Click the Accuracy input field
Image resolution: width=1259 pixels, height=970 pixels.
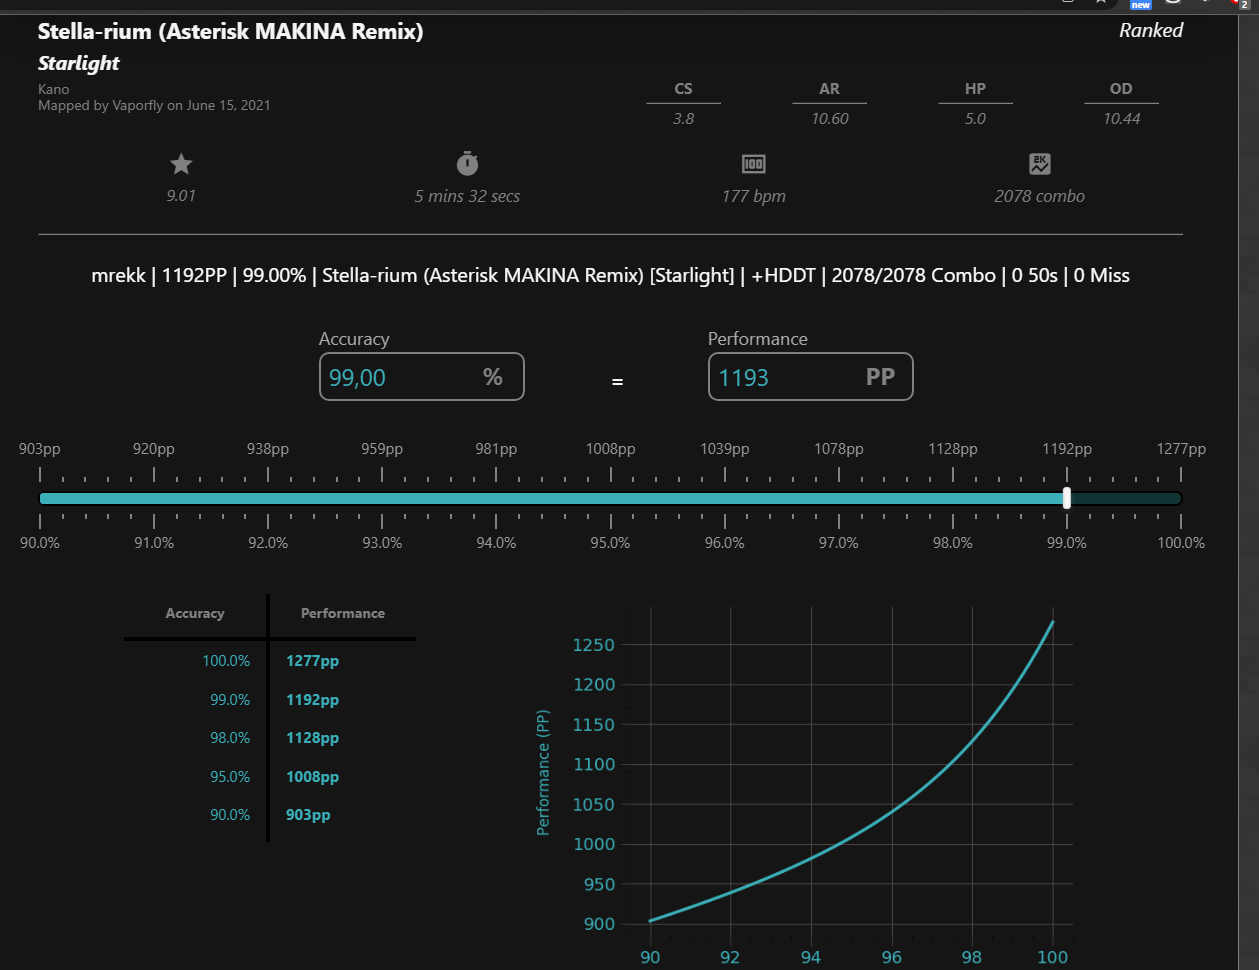(x=421, y=377)
